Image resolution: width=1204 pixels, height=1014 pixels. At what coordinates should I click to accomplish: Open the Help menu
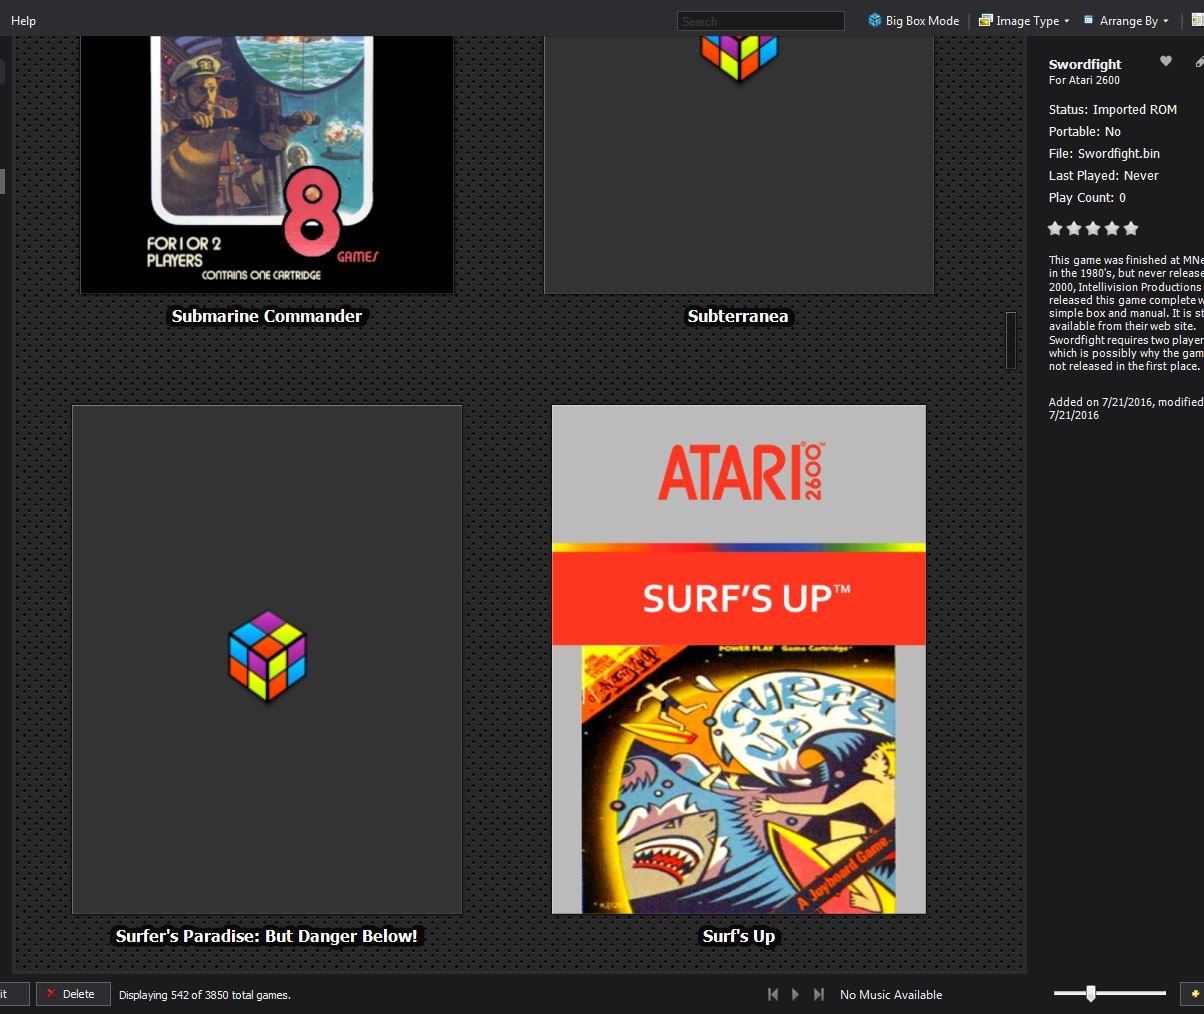[x=23, y=20]
